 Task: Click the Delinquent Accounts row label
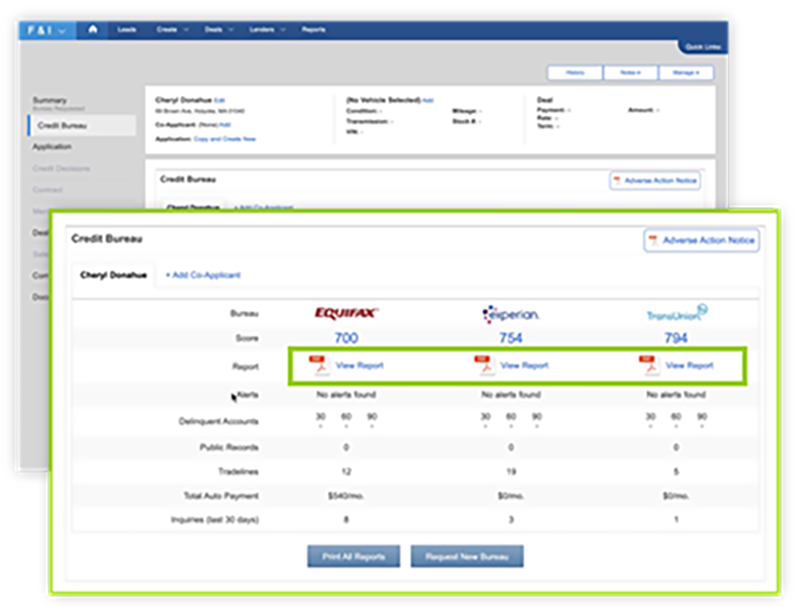[218, 421]
